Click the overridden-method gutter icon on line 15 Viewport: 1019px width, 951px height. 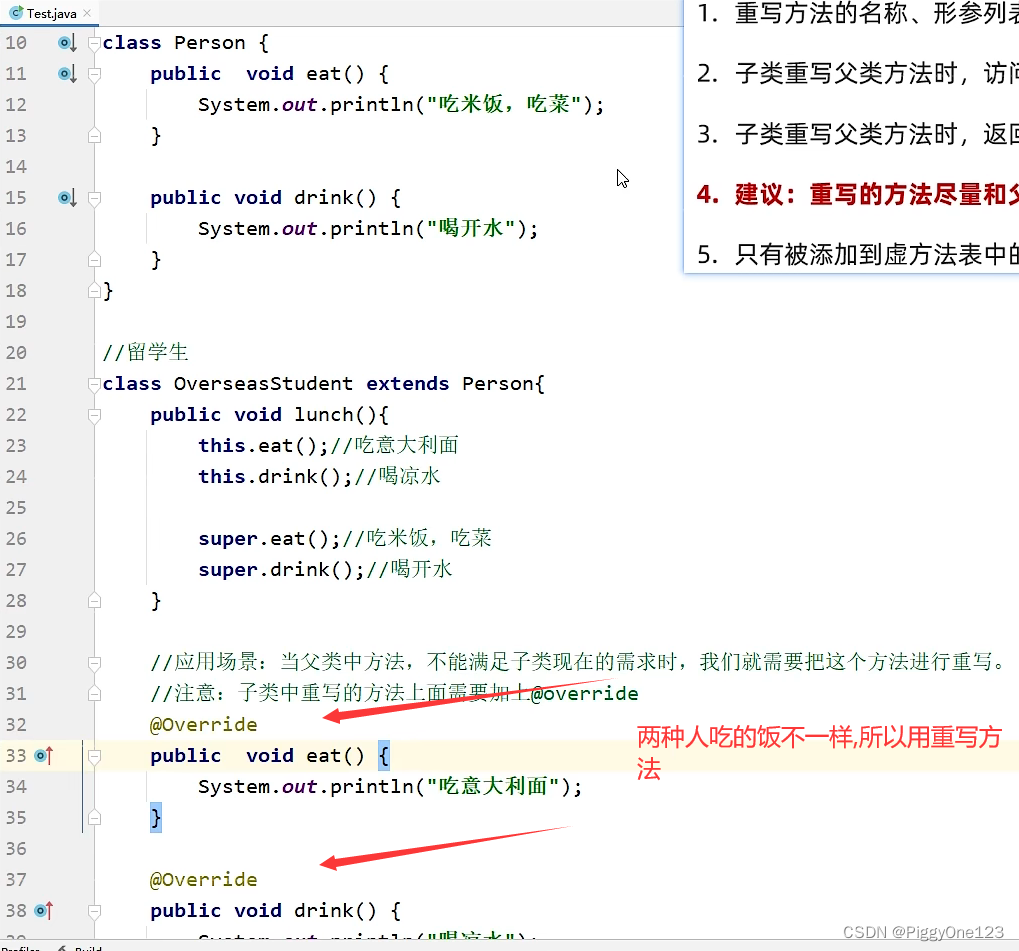pos(67,198)
